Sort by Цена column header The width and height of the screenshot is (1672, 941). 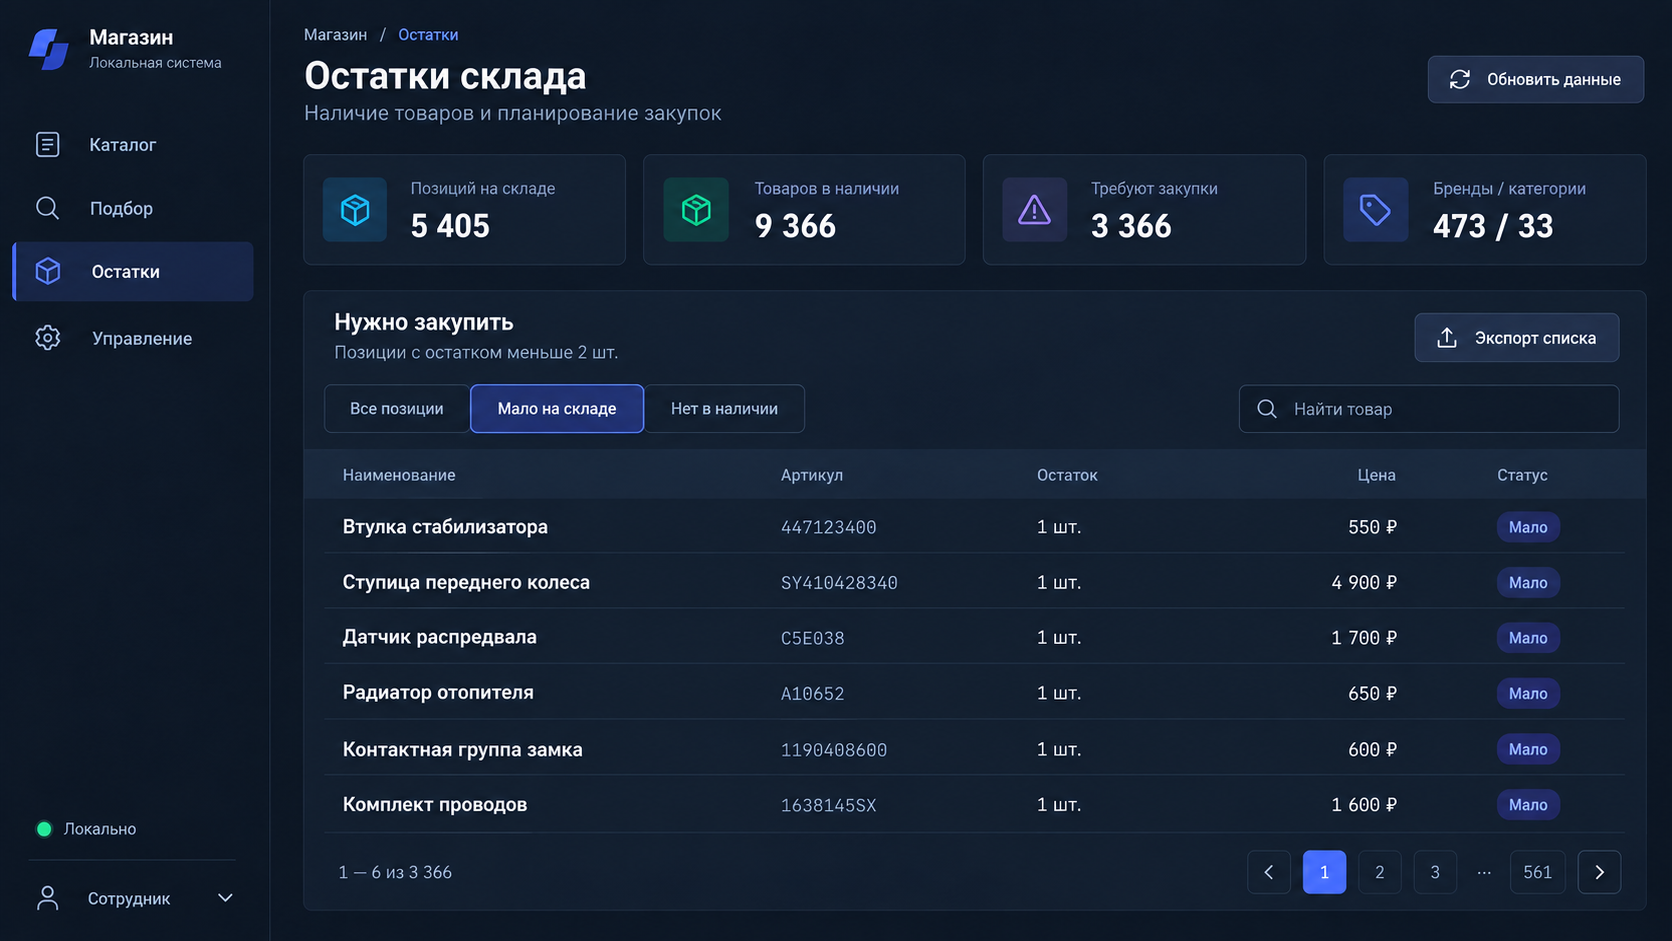1376,475
